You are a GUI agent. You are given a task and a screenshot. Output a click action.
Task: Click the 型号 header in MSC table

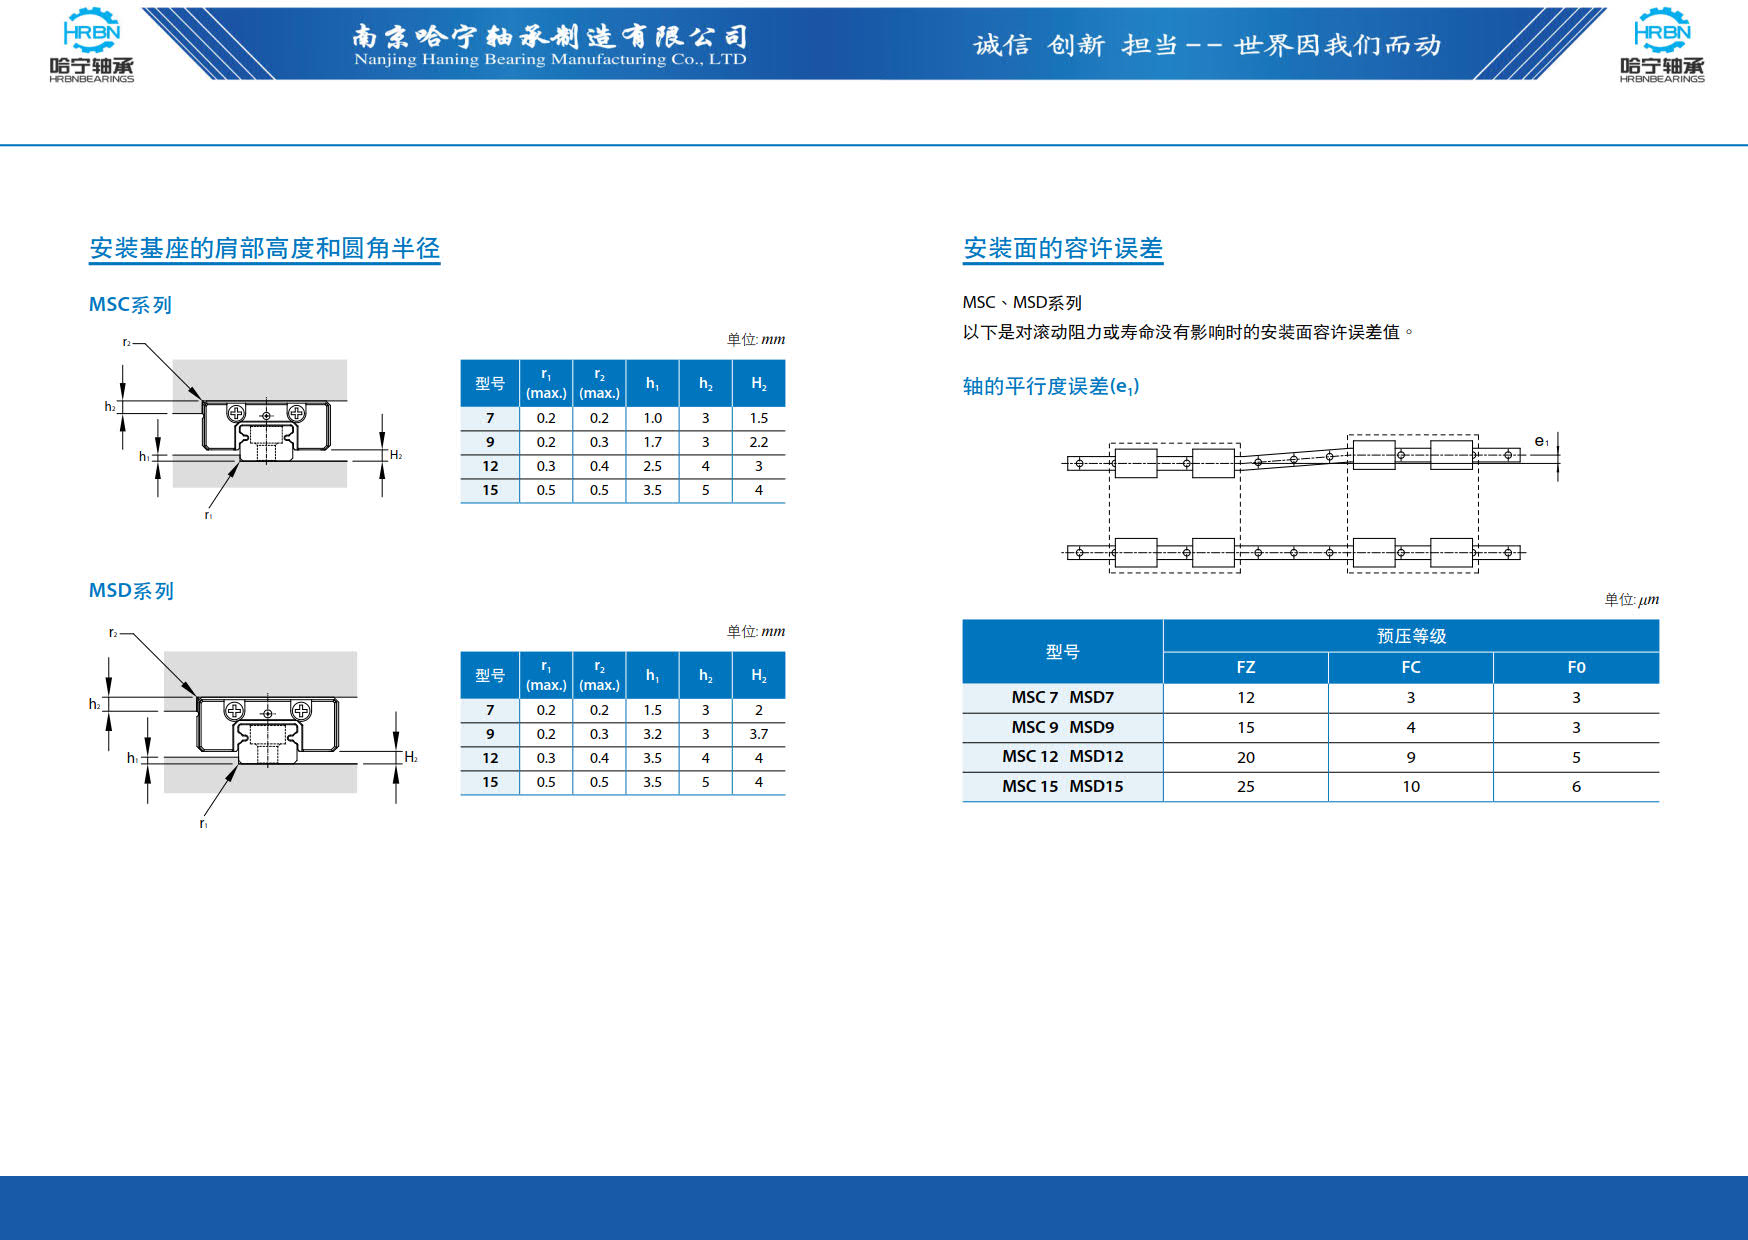(490, 383)
